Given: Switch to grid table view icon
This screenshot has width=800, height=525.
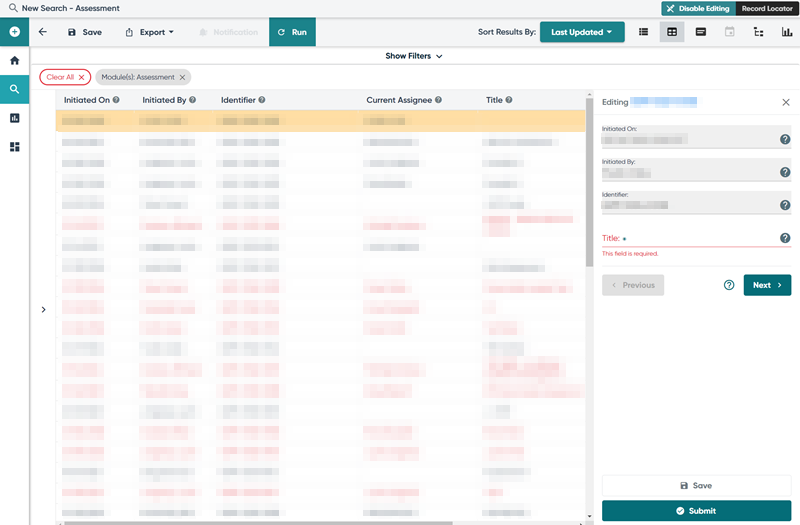Looking at the screenshot, I should tap(672, 32).
